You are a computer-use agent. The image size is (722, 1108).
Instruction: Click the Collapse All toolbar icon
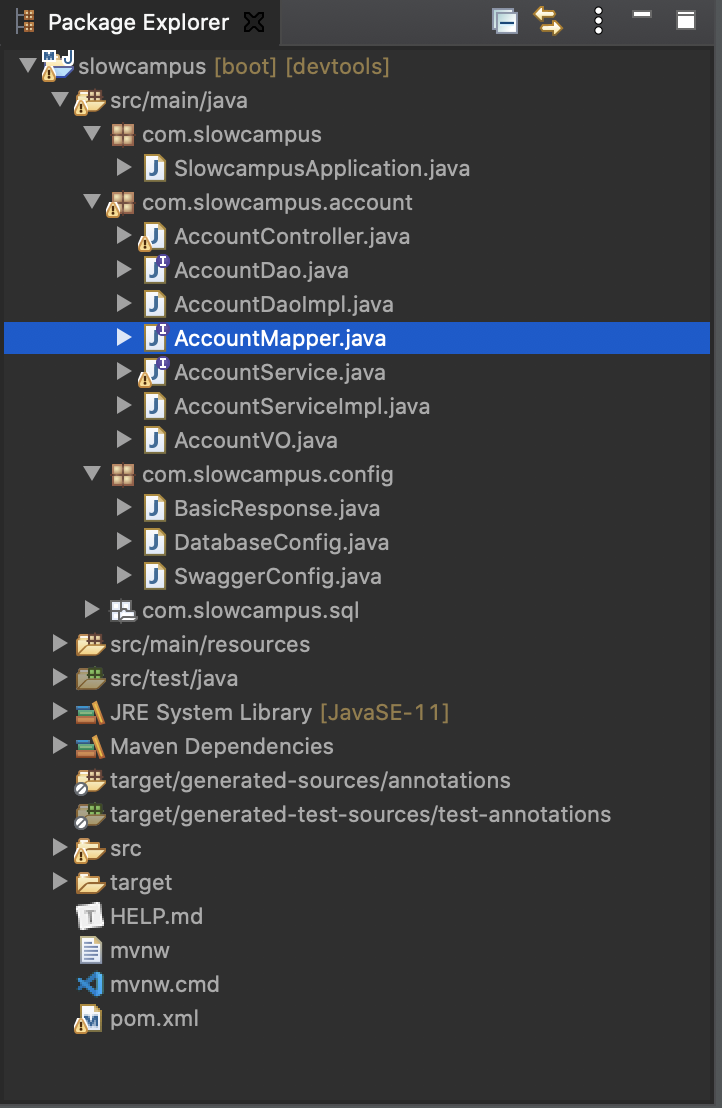pos(504,21)
